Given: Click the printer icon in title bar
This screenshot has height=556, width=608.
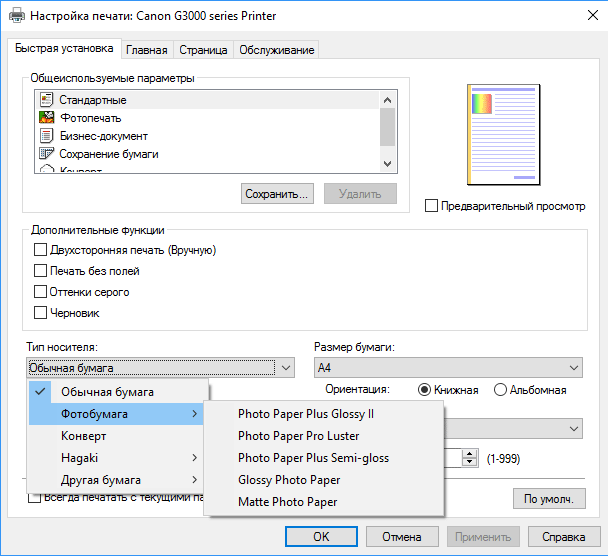Looking at the screenshot, I should (x=17, y=16).
